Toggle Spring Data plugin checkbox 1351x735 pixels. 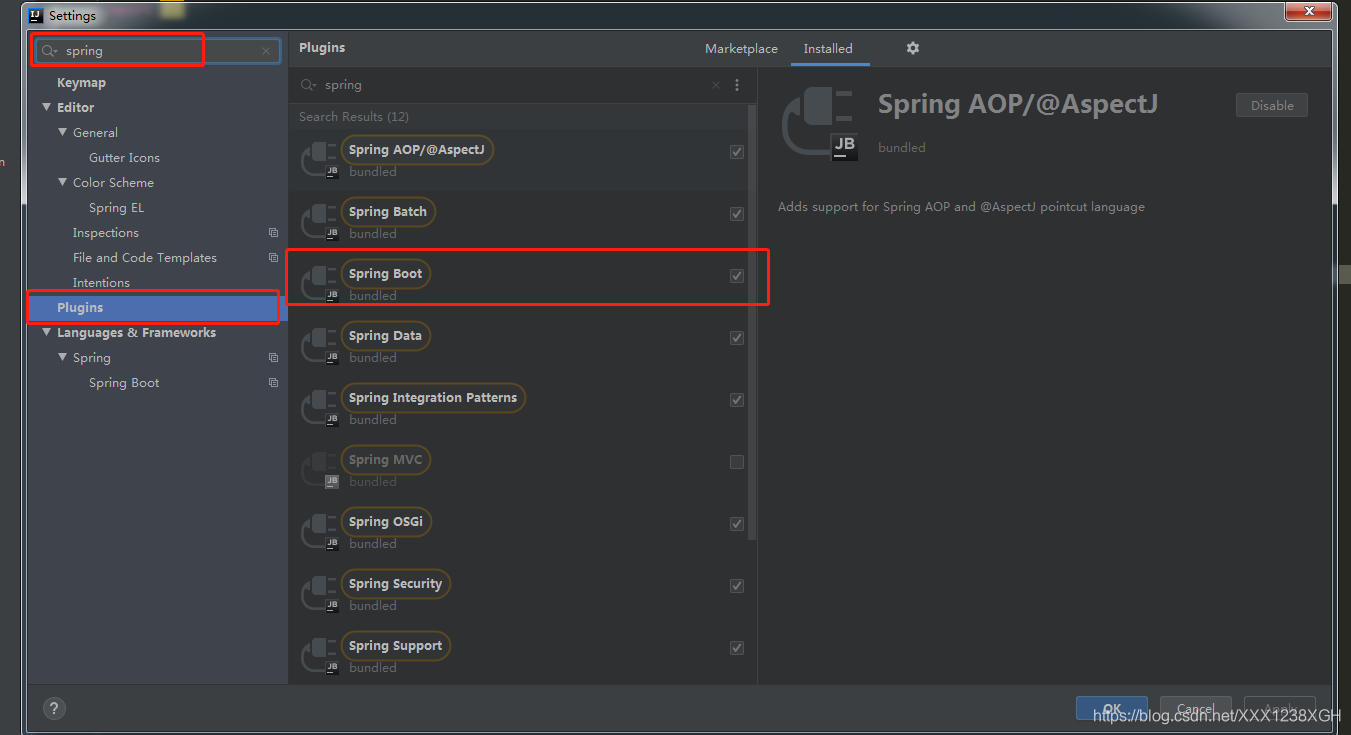click(x=737, y=338)
